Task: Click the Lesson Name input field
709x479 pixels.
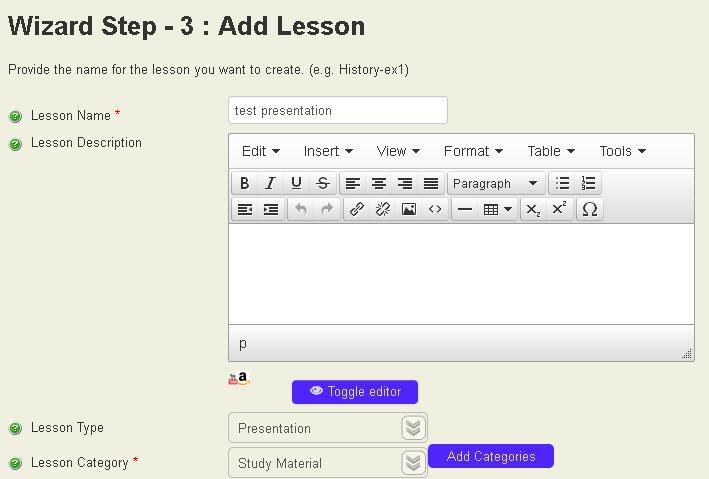Action: (338, 110)
